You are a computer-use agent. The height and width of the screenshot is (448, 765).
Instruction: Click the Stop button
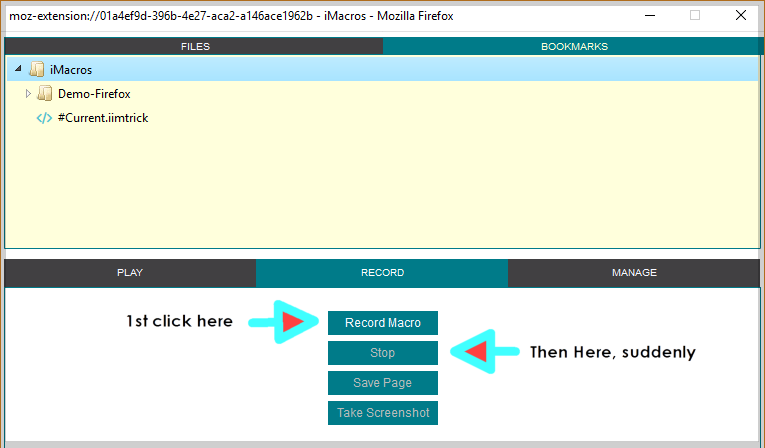point(382,353)
